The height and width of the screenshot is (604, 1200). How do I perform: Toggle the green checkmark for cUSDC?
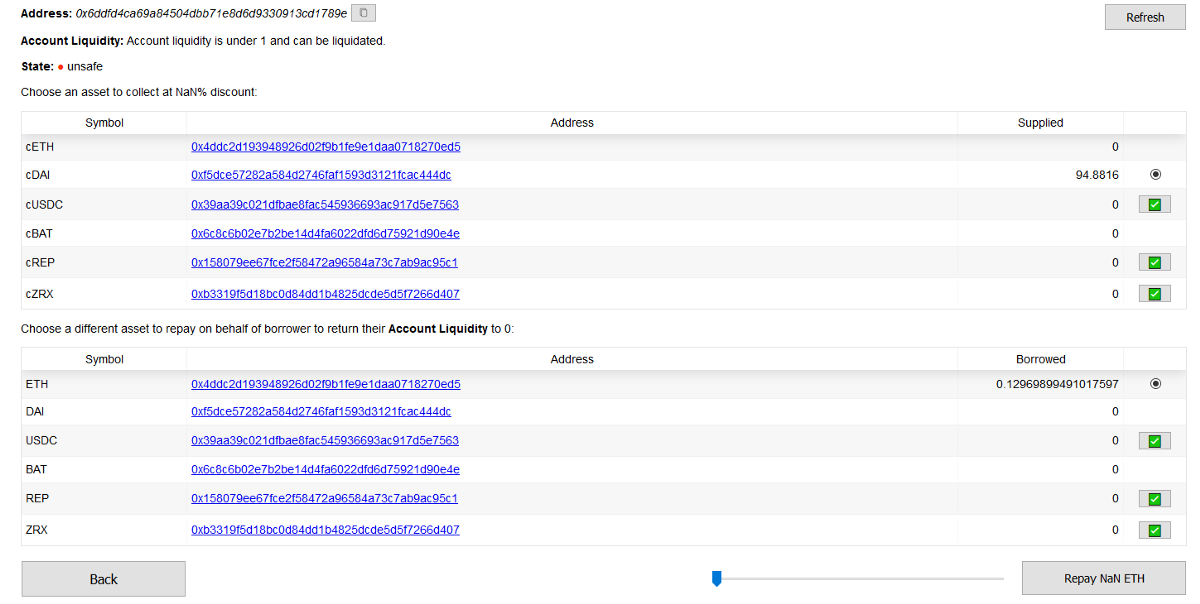click(x=1154, y=204)
